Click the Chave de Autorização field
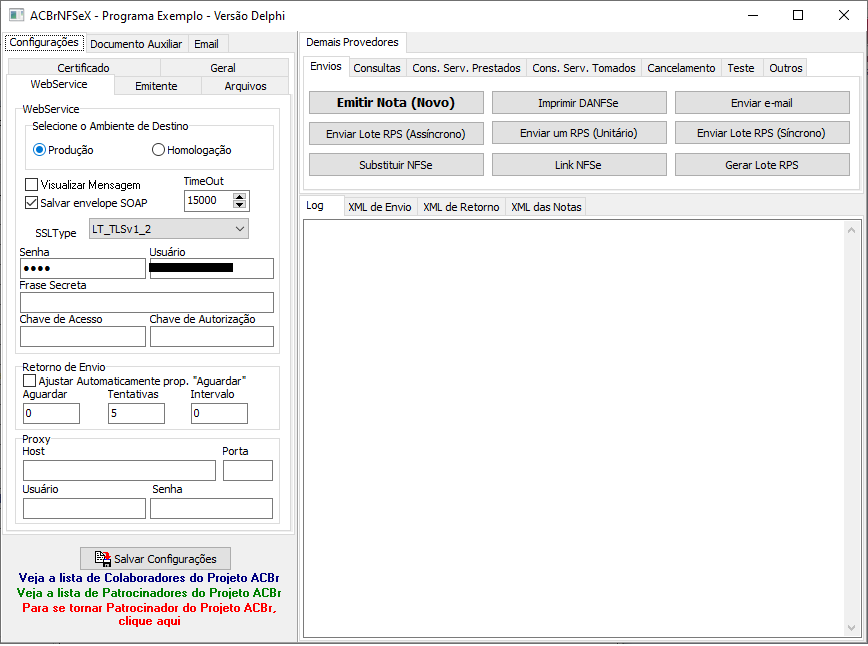Screen dimensions: 868x646 (211, 337)
